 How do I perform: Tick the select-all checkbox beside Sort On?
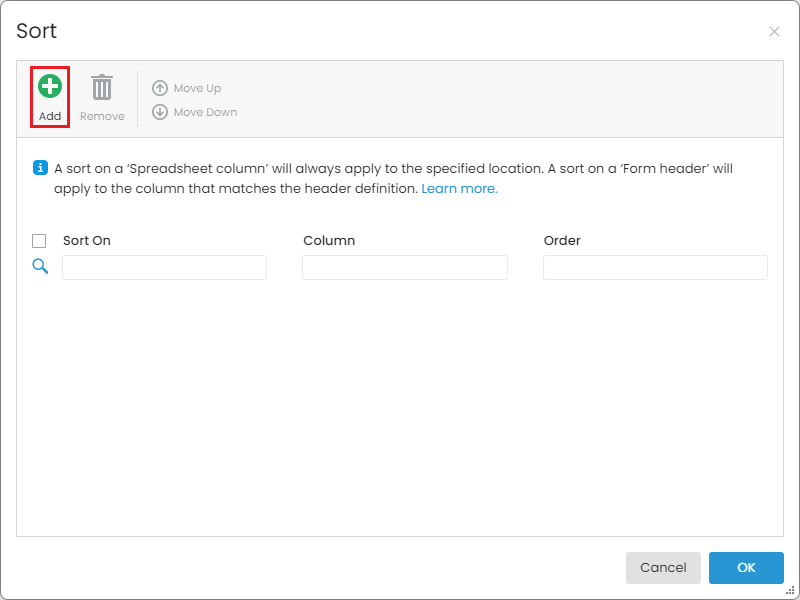click(x=39, y=241)
